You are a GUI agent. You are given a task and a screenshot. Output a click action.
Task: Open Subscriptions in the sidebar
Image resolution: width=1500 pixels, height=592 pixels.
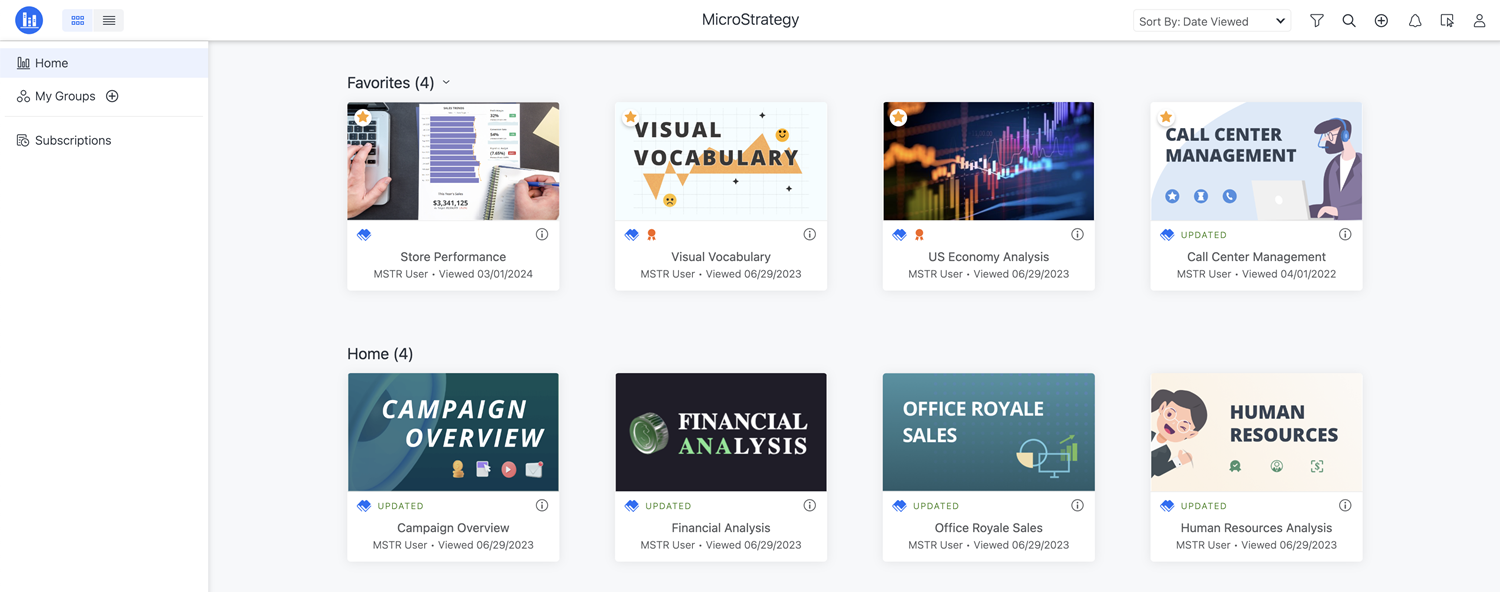[x=72, y=140]
